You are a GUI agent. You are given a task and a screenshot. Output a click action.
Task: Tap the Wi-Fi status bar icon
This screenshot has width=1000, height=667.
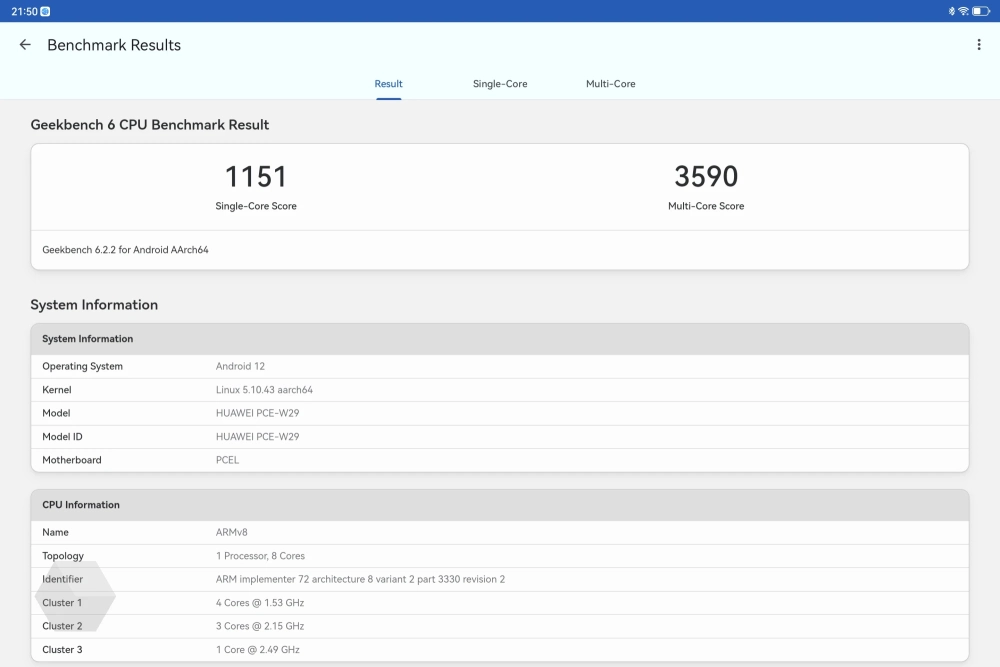tap(963, 11)
